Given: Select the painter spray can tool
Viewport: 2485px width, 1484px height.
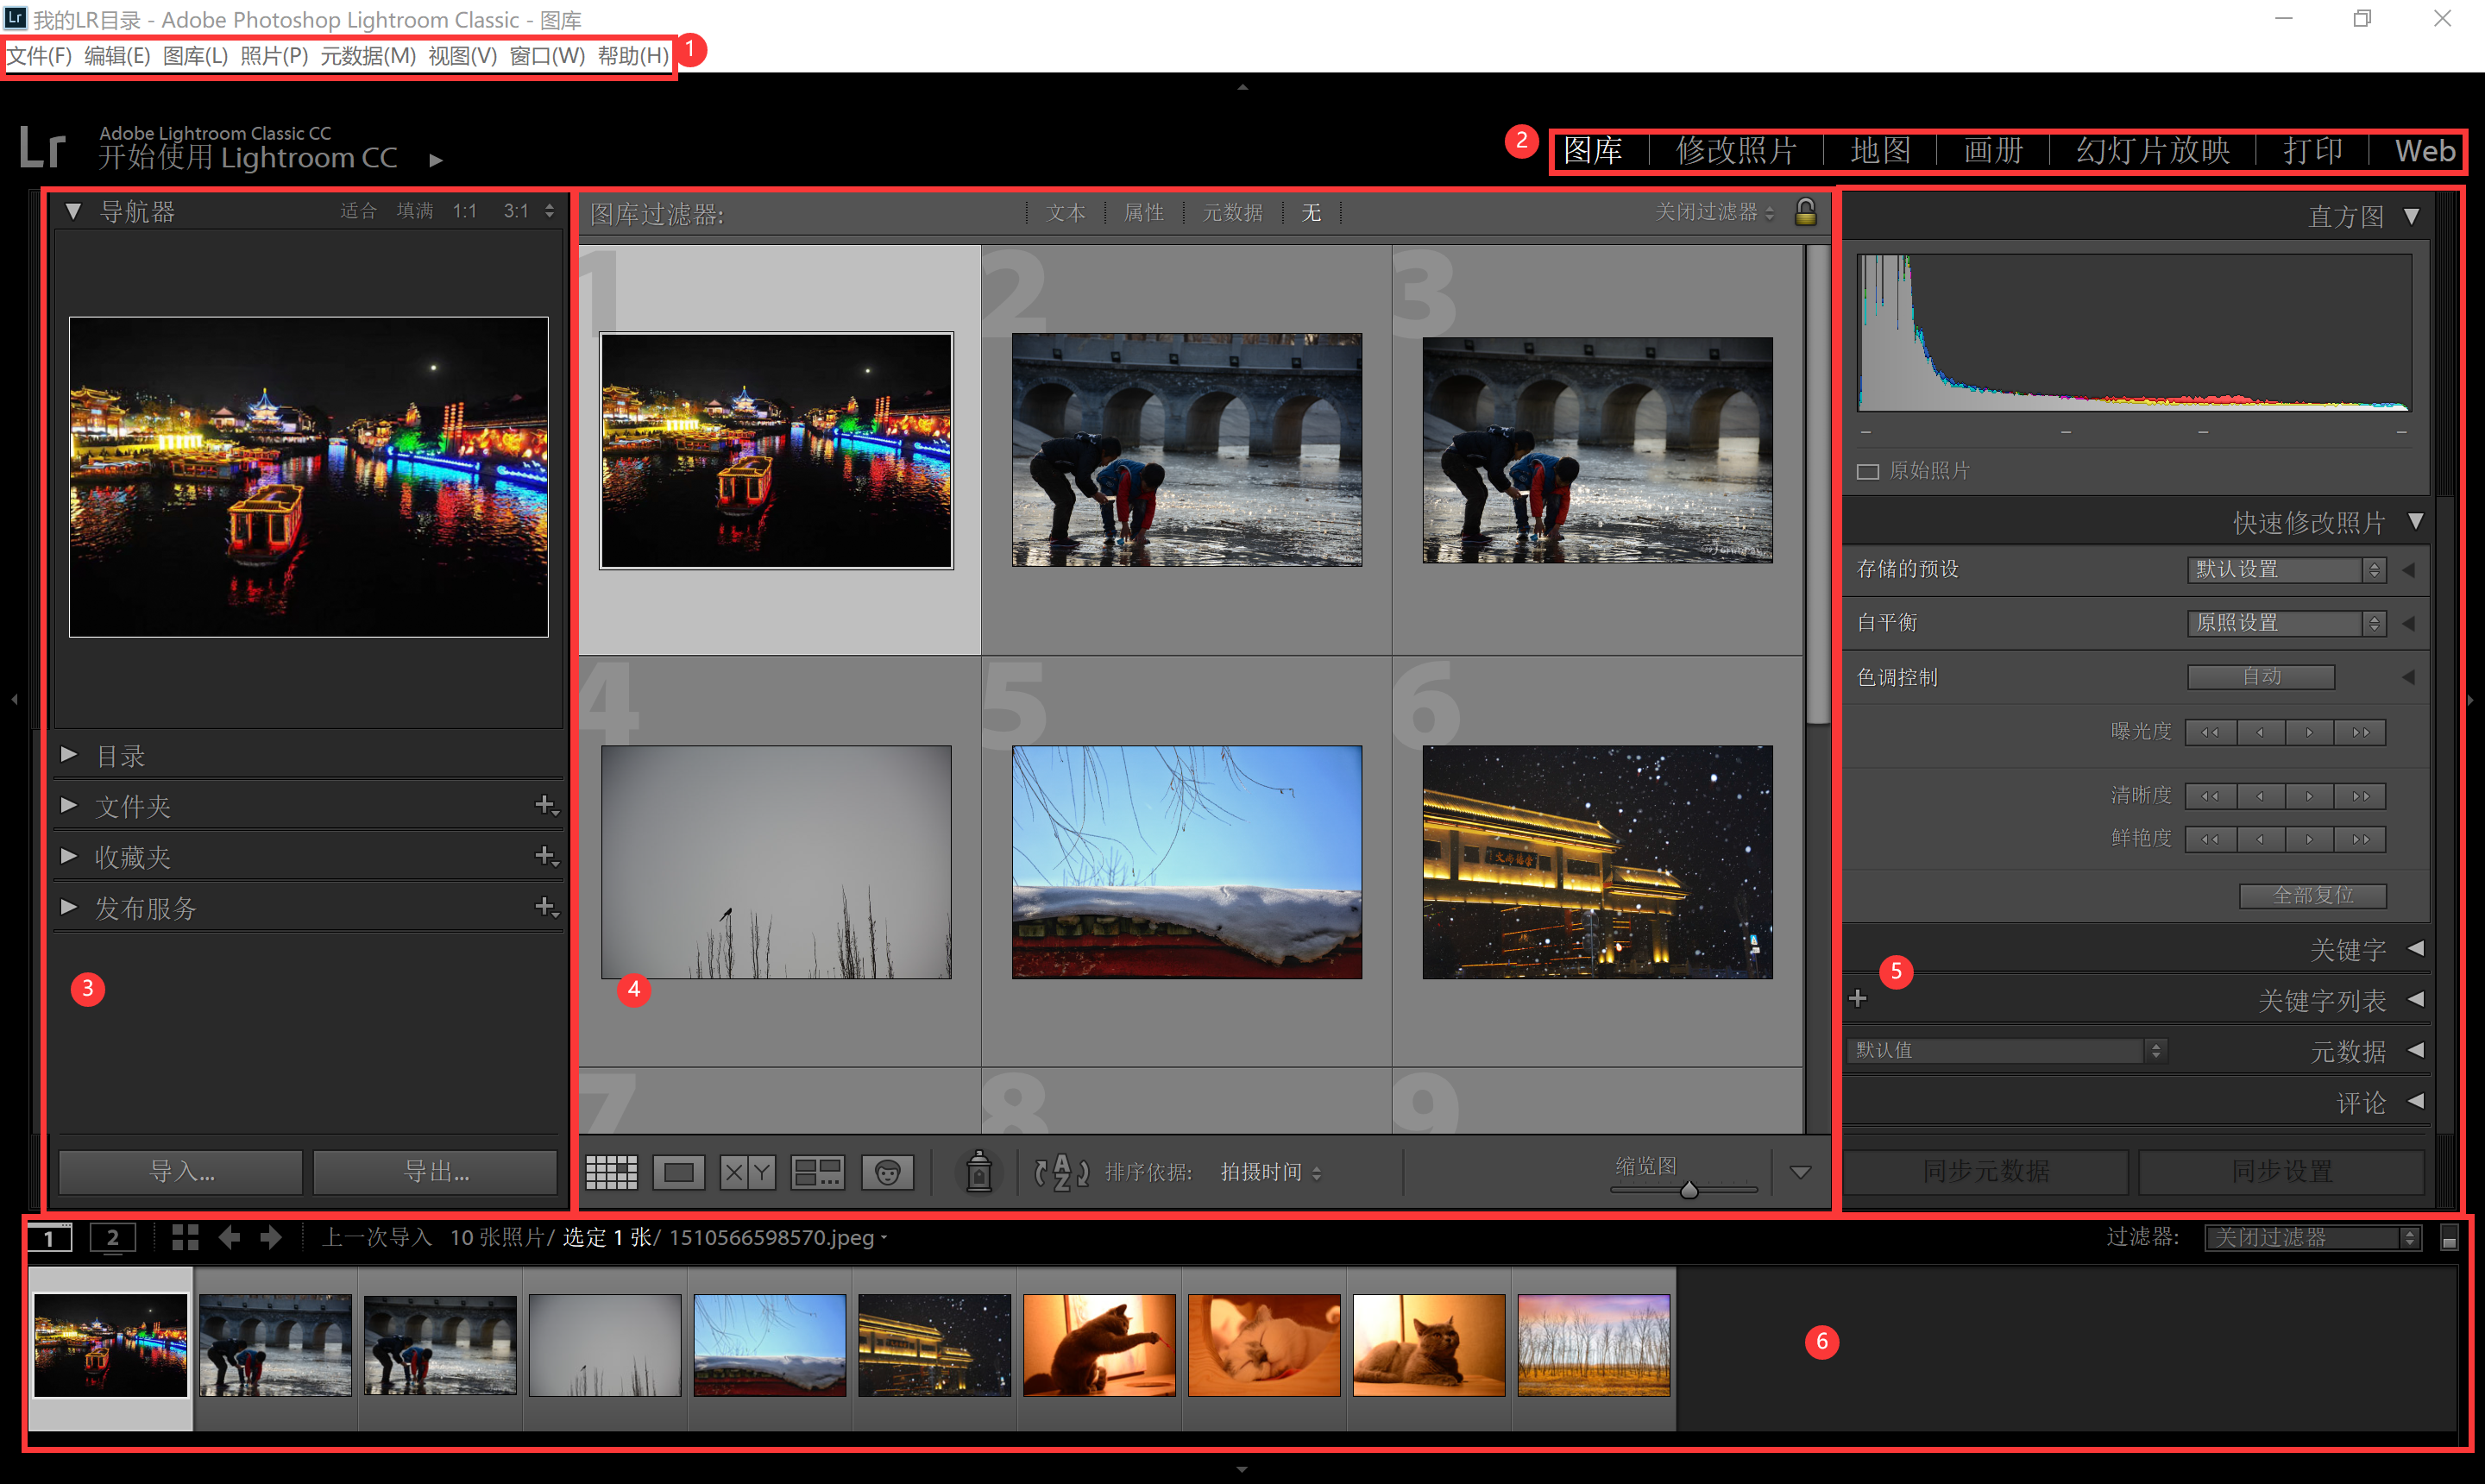Looking at the screenshot, I should tap(979, 1172).
